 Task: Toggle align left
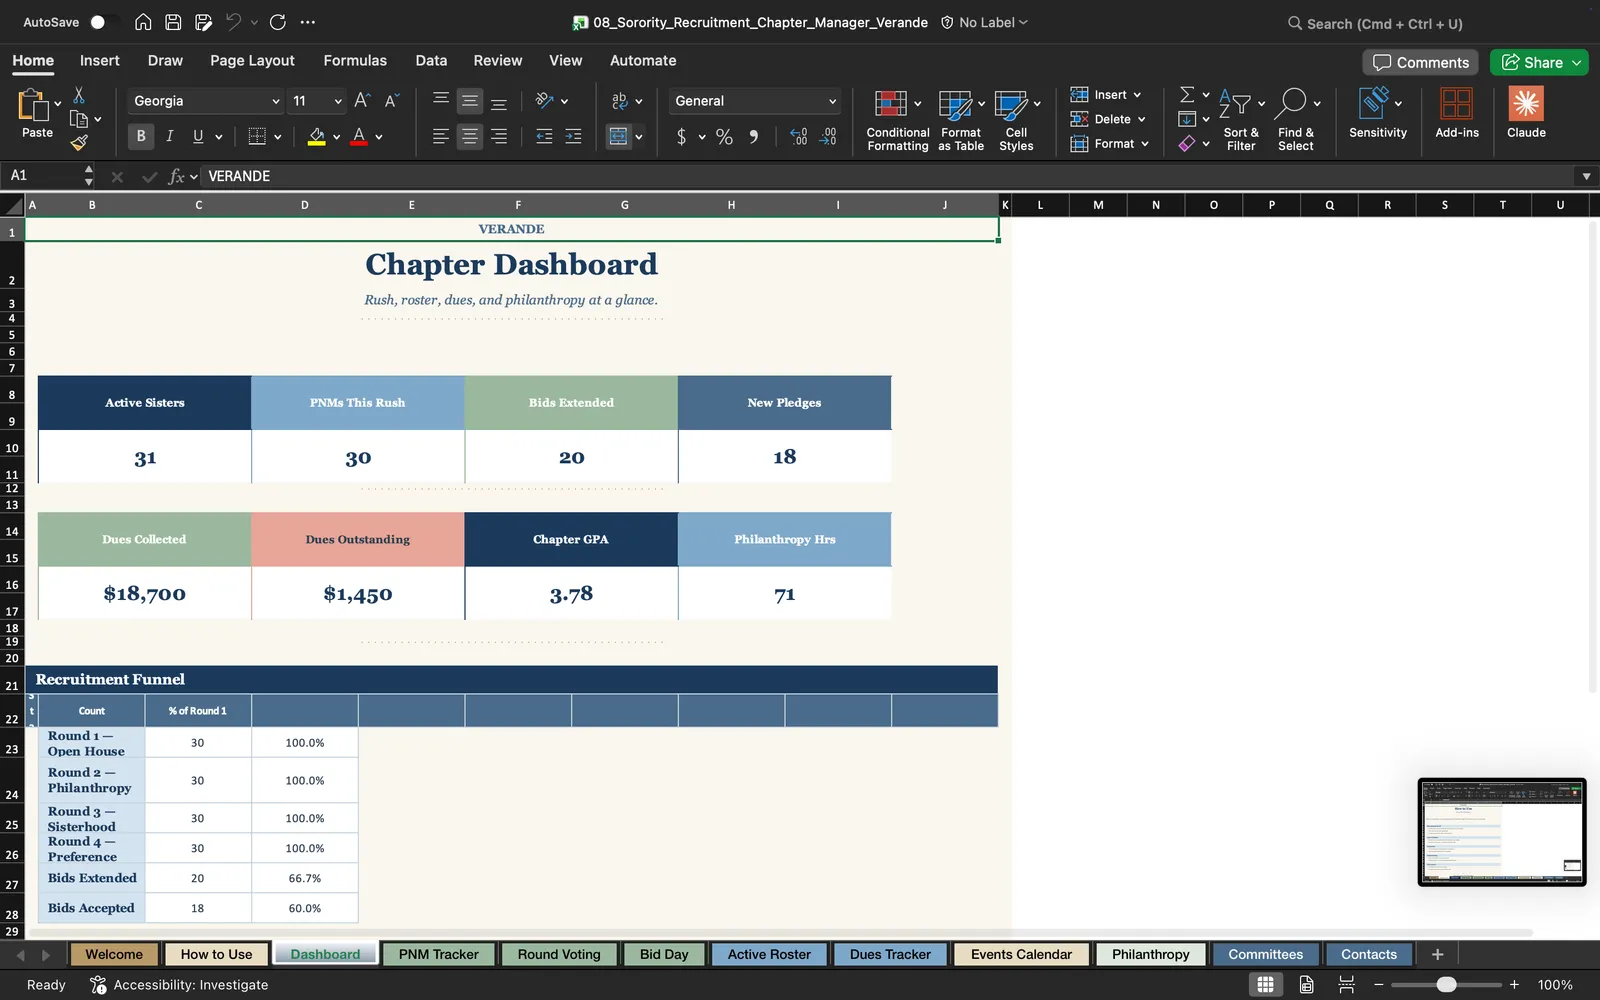tap(440, 136)
